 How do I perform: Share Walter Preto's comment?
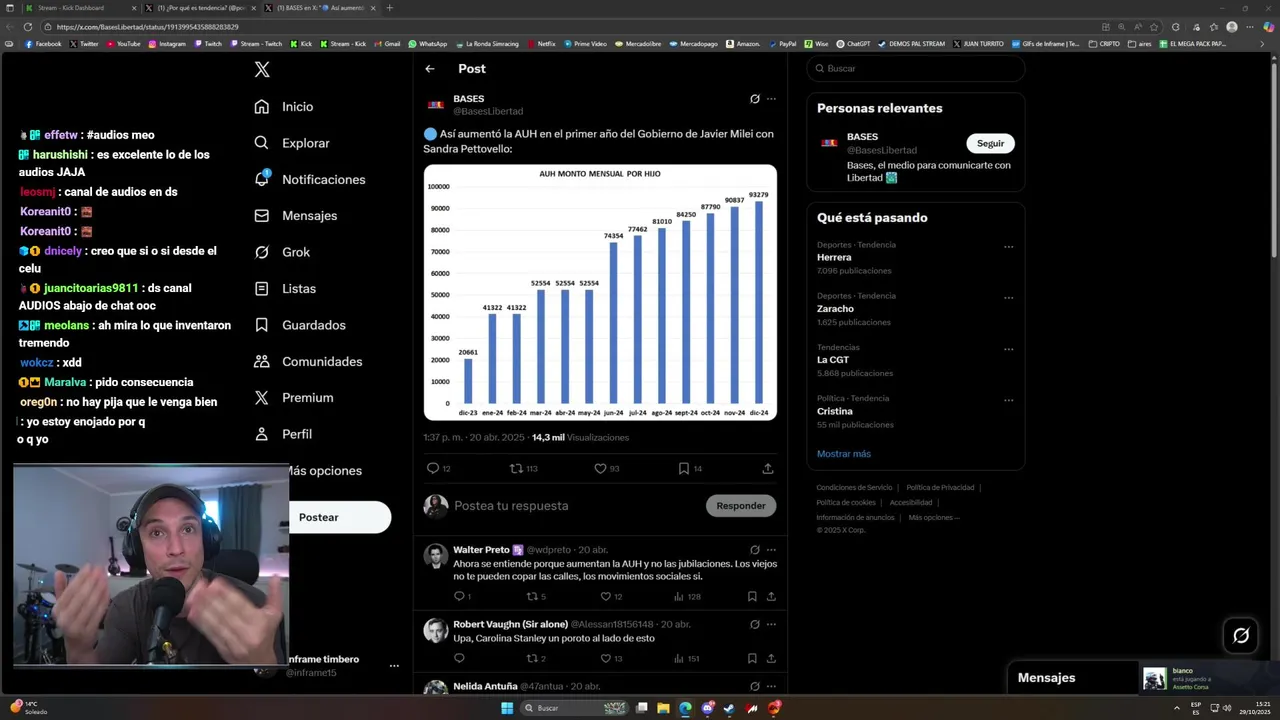pos(771,596)
